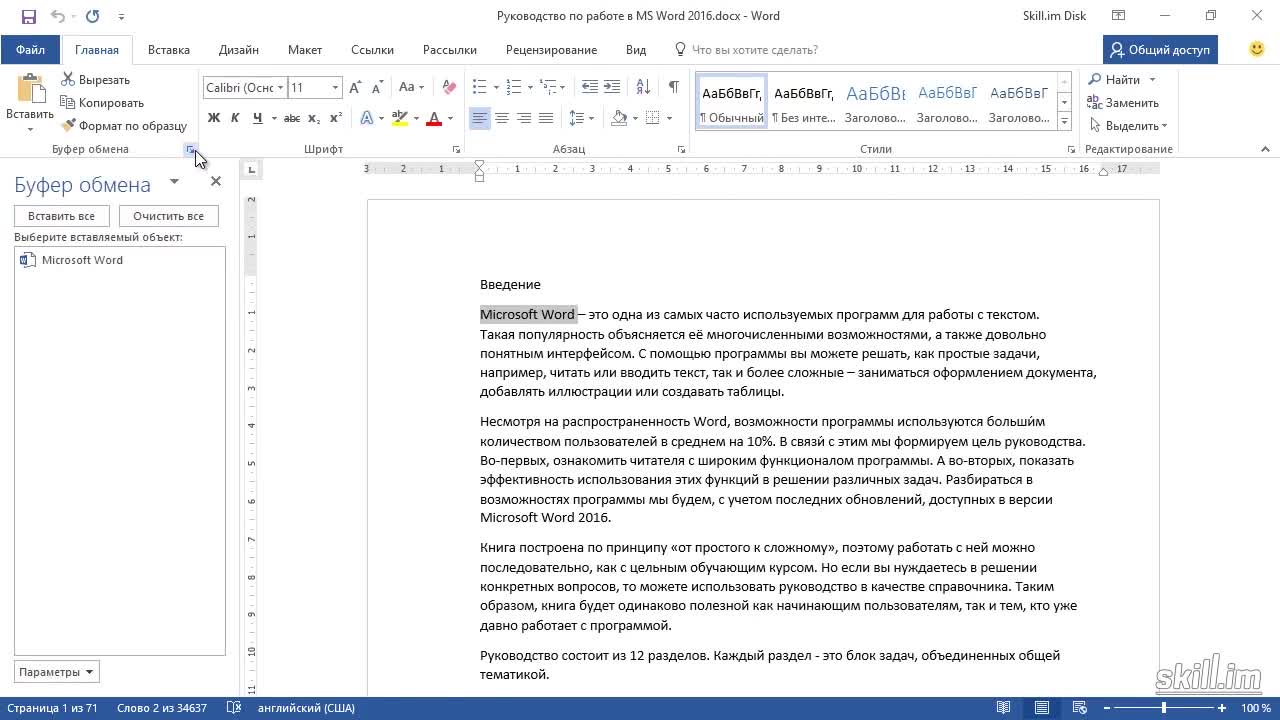The height and width of the screenshot is (720, 1280).
Task: Open the Change Case (Аа) dropdown
Action: click(411, 88)
